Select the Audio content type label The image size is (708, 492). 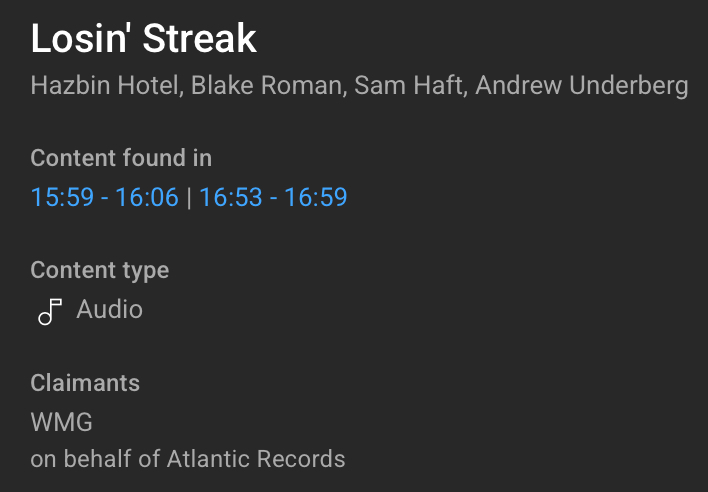tap(110, 310)
